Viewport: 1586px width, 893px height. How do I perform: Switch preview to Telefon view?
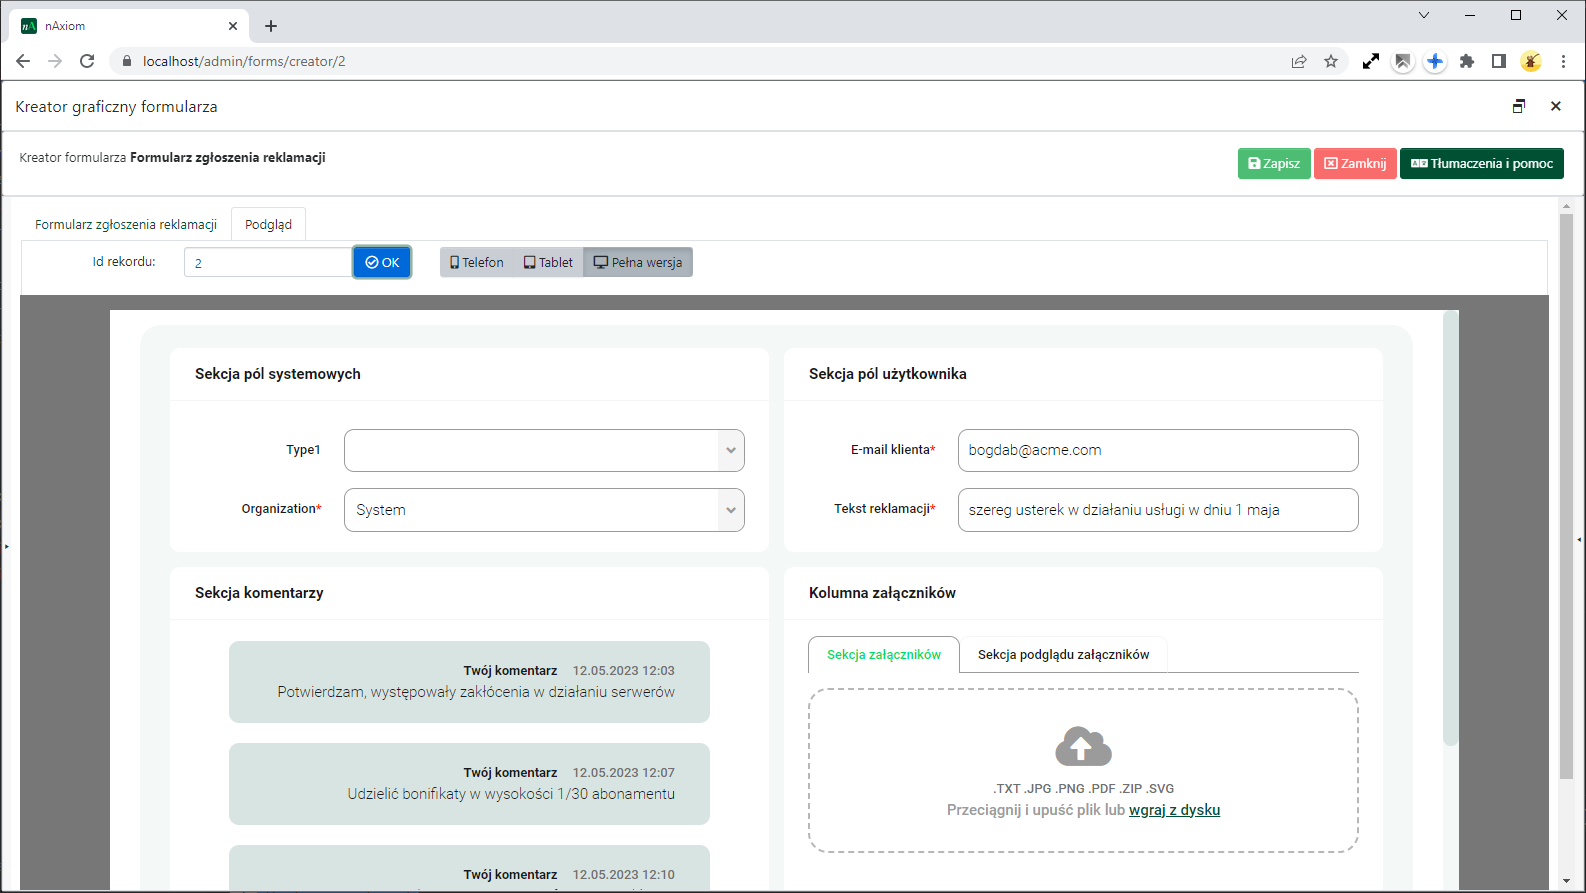[477, 262]
